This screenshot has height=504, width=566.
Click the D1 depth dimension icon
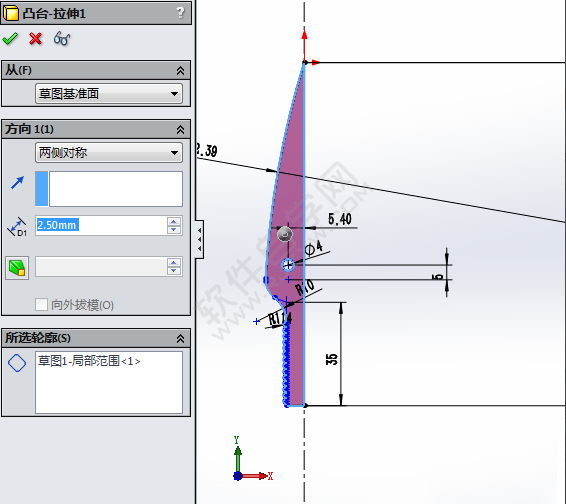pyautogui.click(x=17, y=227)
